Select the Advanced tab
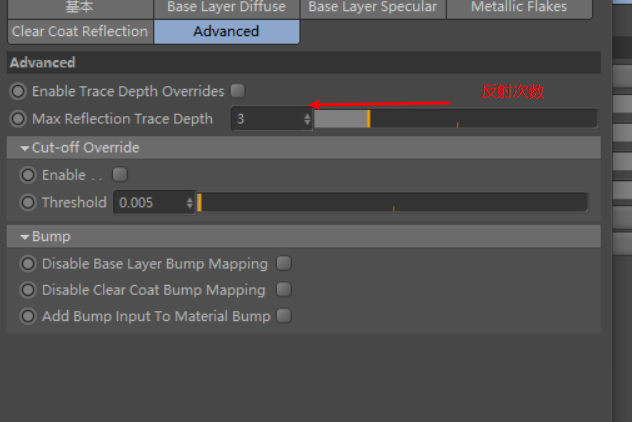Image resolution: width=632 pixels, height=422 pixels. [227, 31]
